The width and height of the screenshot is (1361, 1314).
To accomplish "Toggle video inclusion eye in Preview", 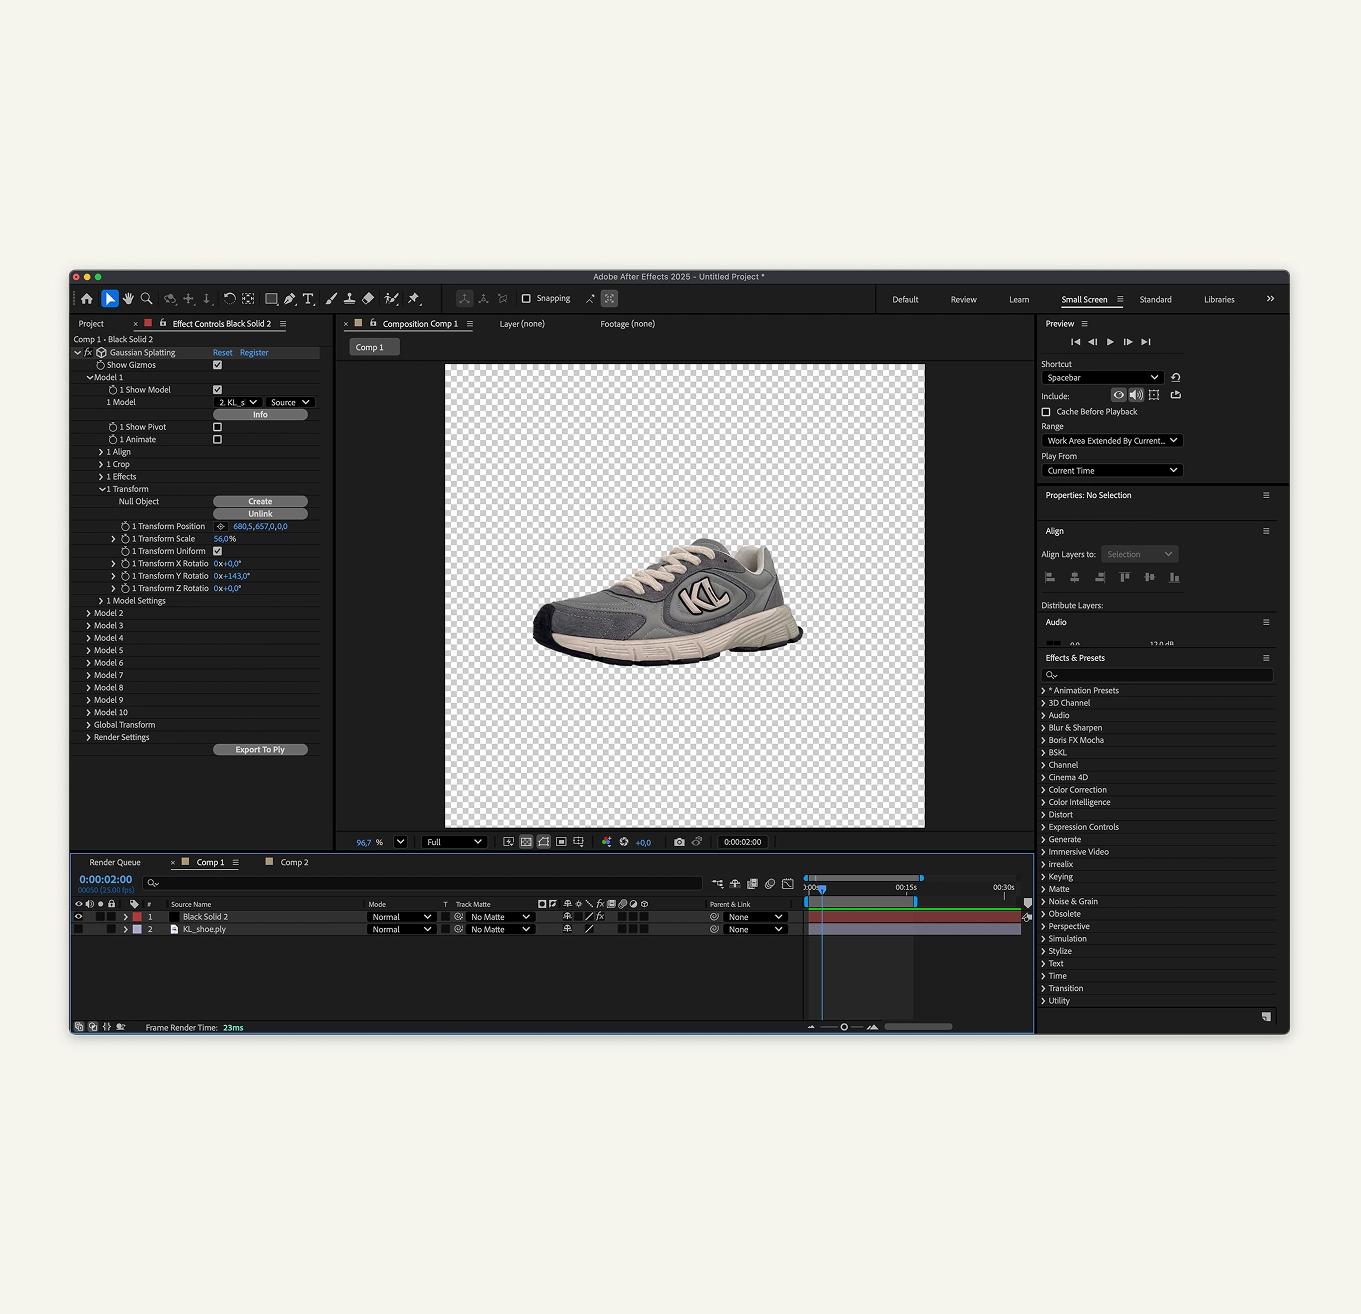I will coord(1119,395).
